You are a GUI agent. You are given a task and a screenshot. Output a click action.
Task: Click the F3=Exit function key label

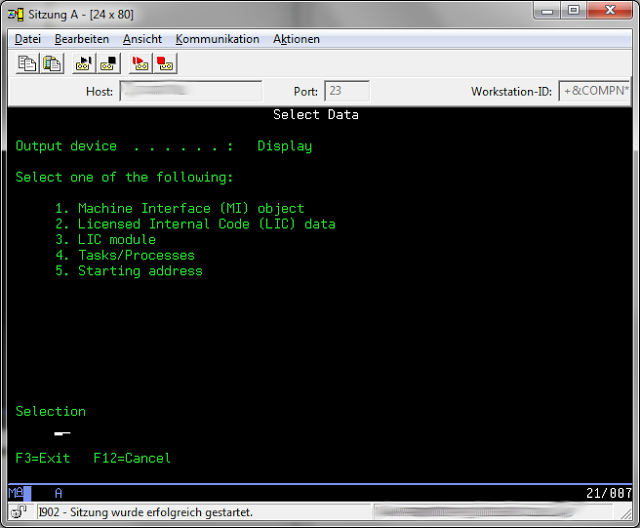click(43, 458)
